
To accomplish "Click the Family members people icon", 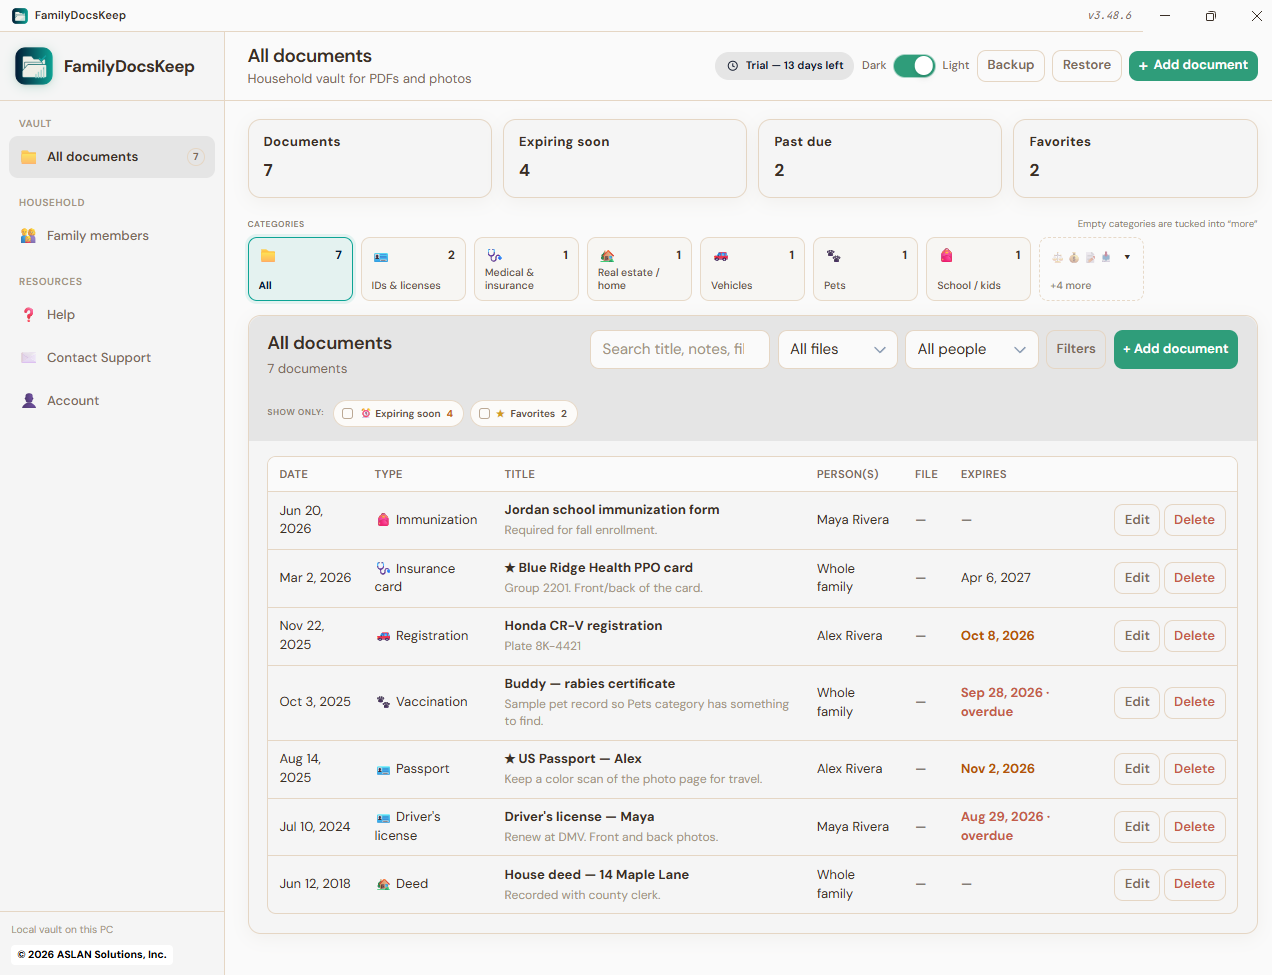I will click(x=28, y=236).
